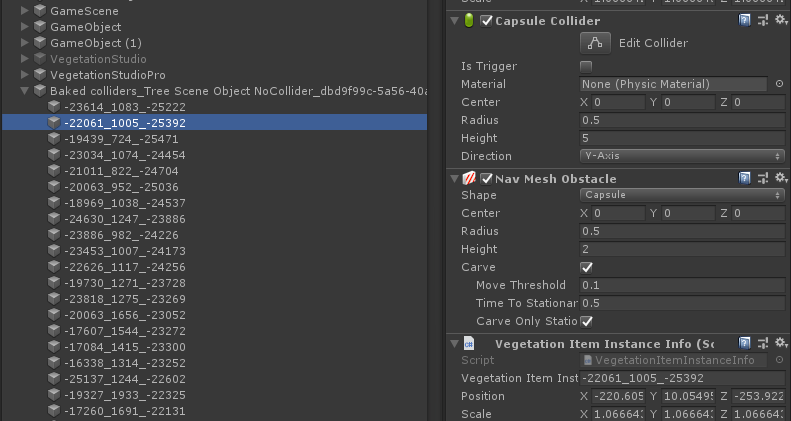Open Capsule Collider preset selector icon
791x421 pixels.
[x=762, y=20]
